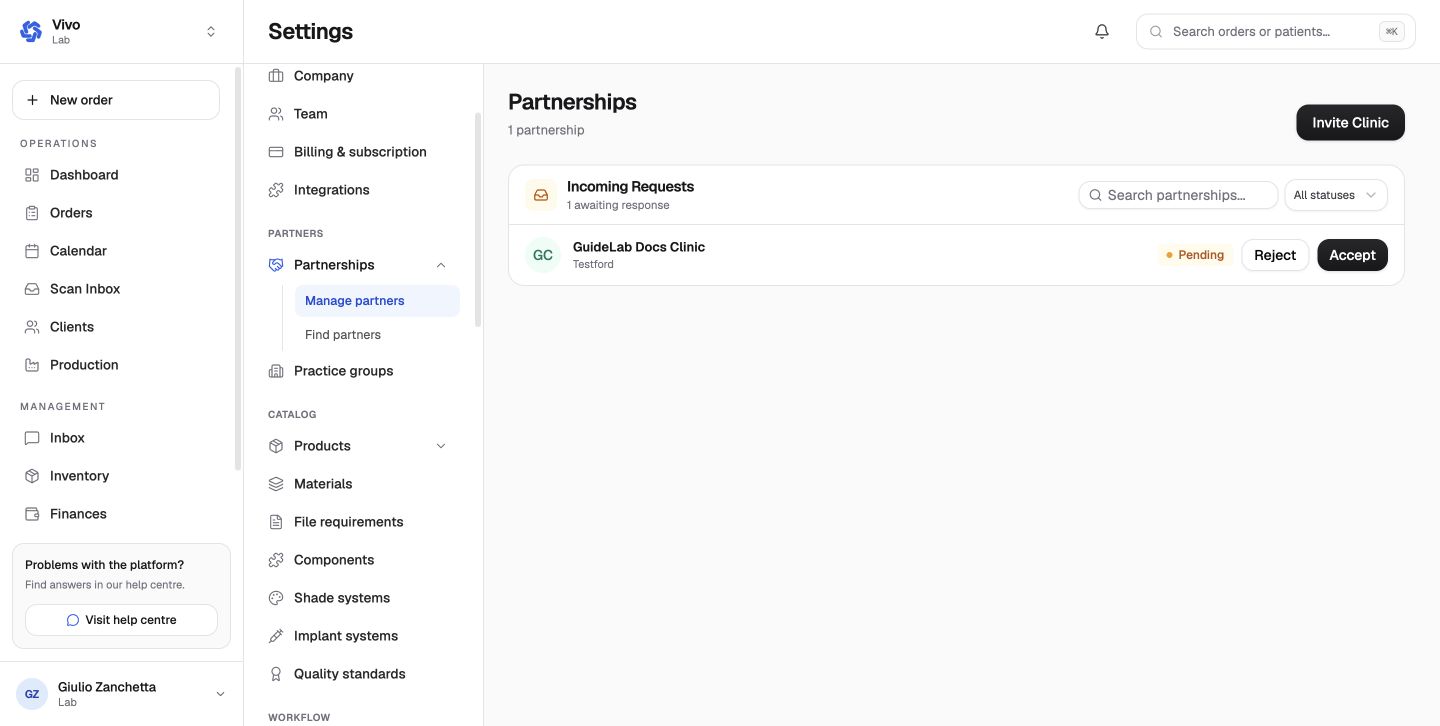Click the Quality standards badge icon
Screen dimensions: 1440x726
pyautogui.click(x=276, y=674)
